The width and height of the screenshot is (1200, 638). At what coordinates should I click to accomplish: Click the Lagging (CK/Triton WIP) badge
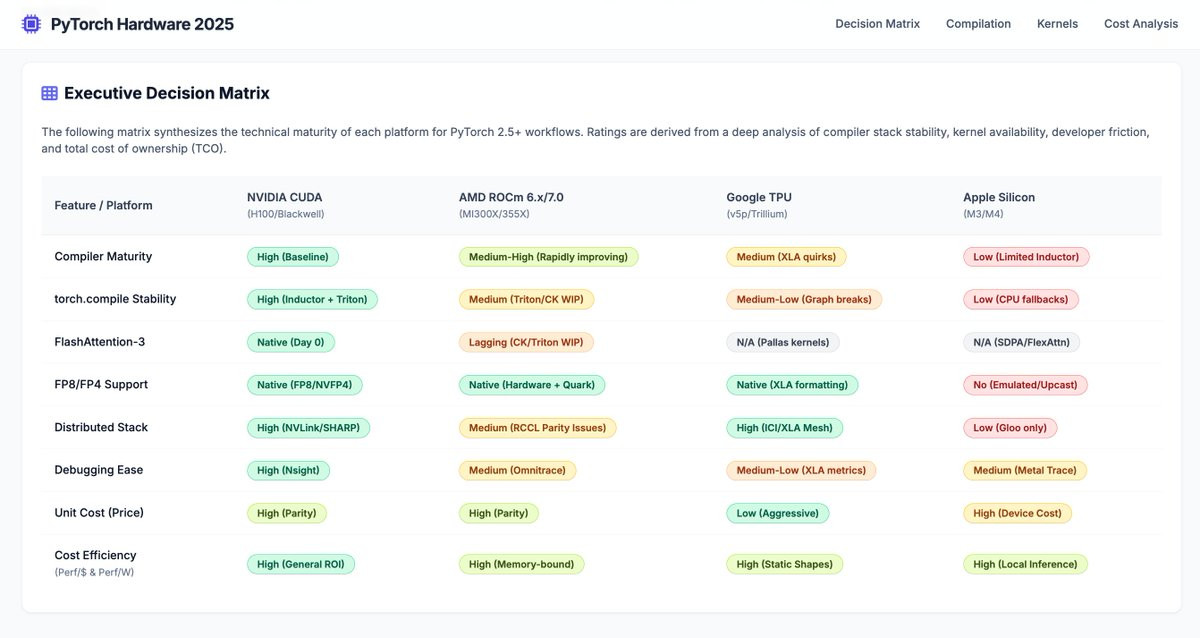pos(527,342)
